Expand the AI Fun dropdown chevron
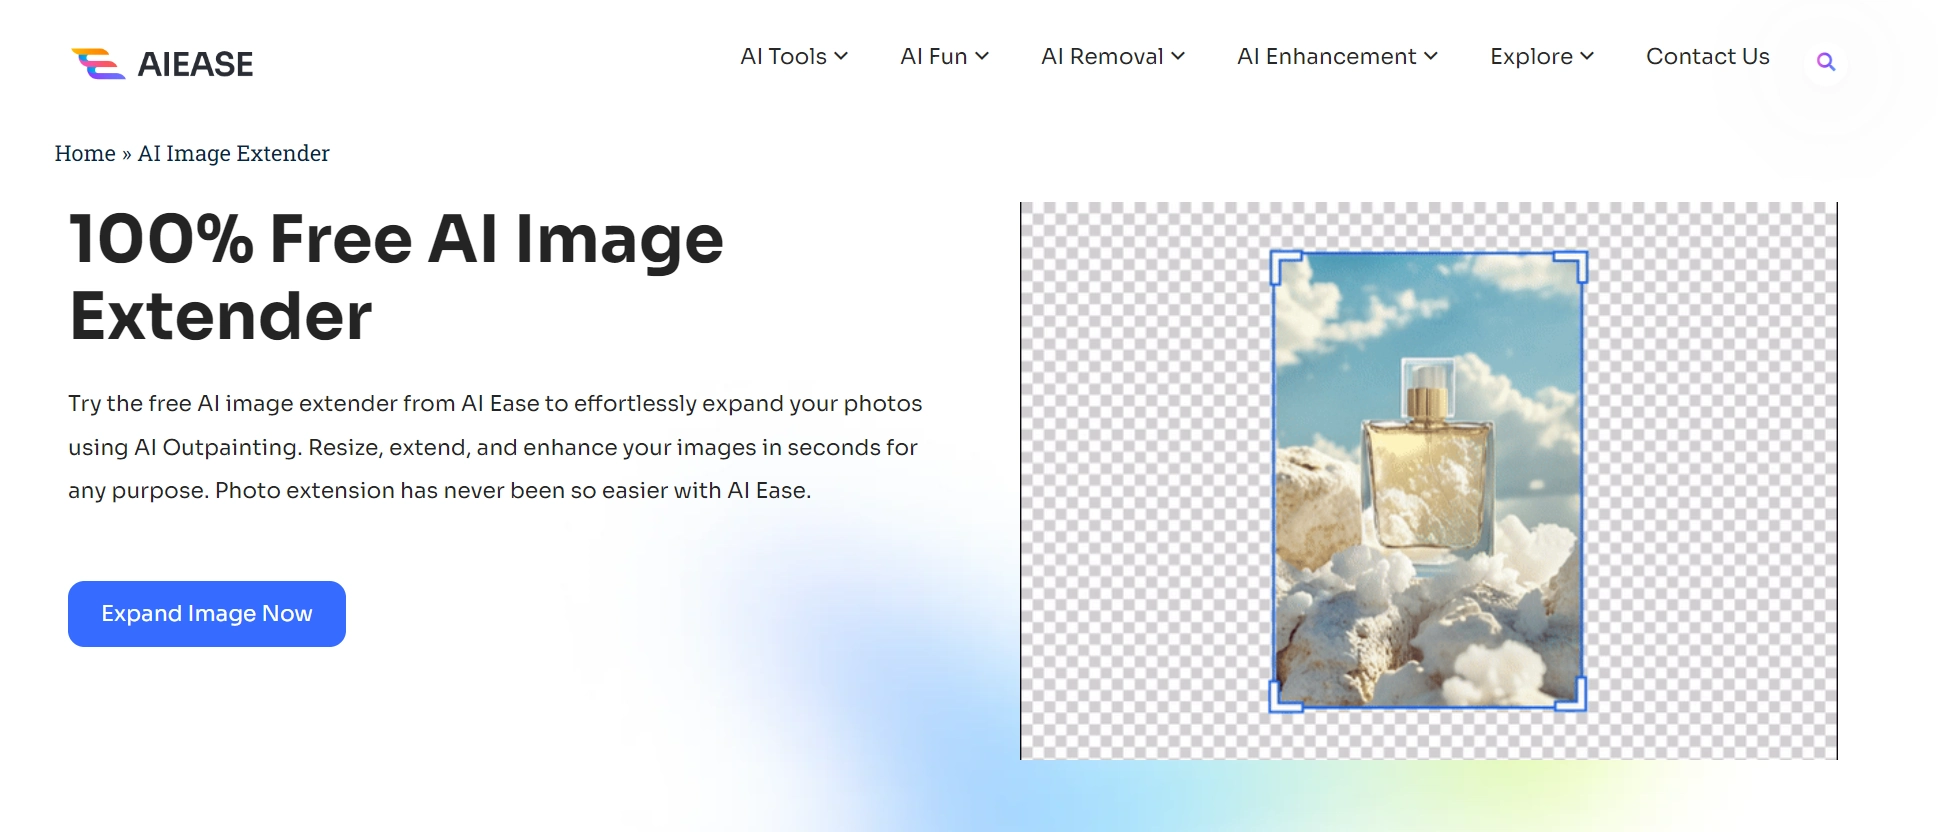 (x=982, y=57)
